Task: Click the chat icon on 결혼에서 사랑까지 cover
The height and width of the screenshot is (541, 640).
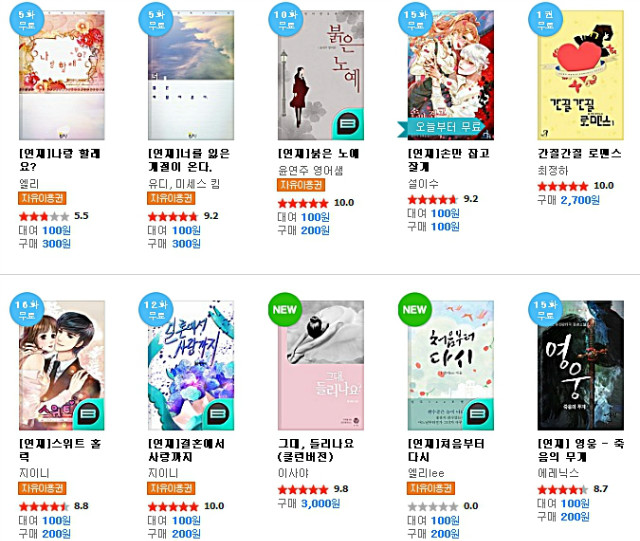Action: (218, 414)
